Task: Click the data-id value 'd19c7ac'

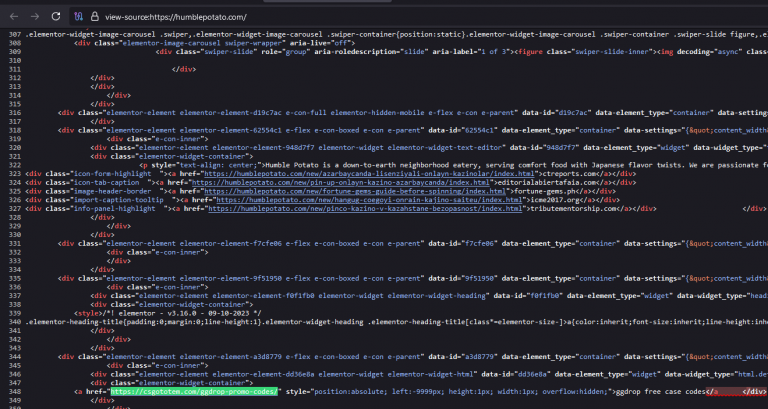Action: 573,113
